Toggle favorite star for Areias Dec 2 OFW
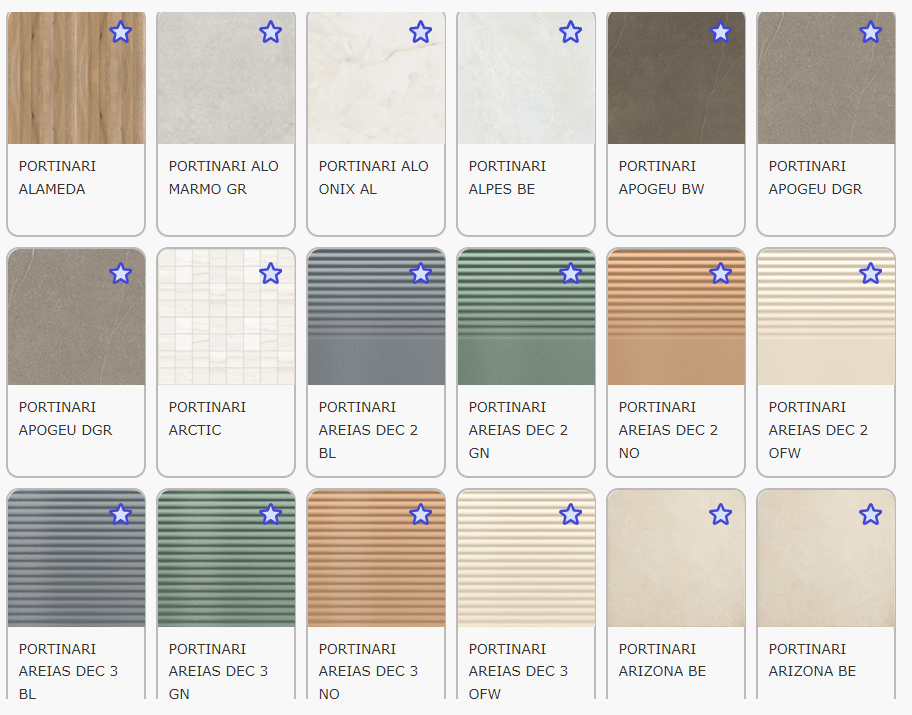The width and height of the screenshot is (912, 715). click(870, 273)
